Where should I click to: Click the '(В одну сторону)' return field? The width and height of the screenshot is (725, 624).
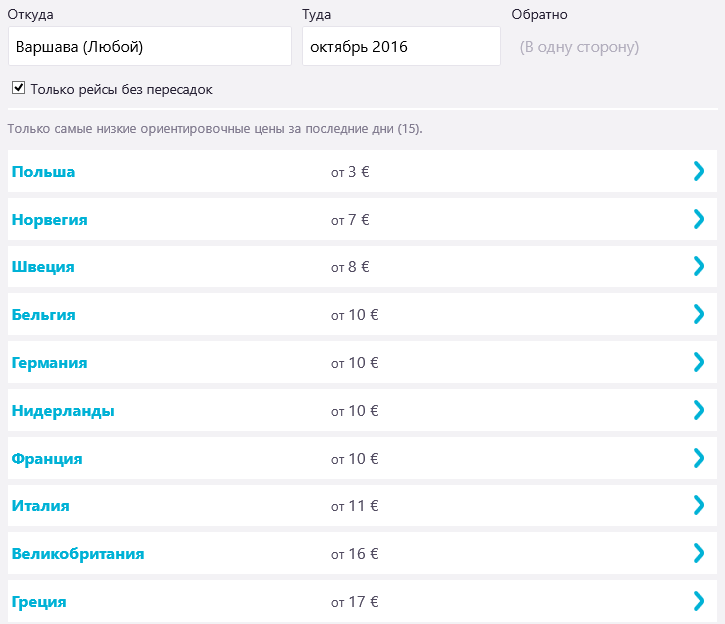pos(579,47)
